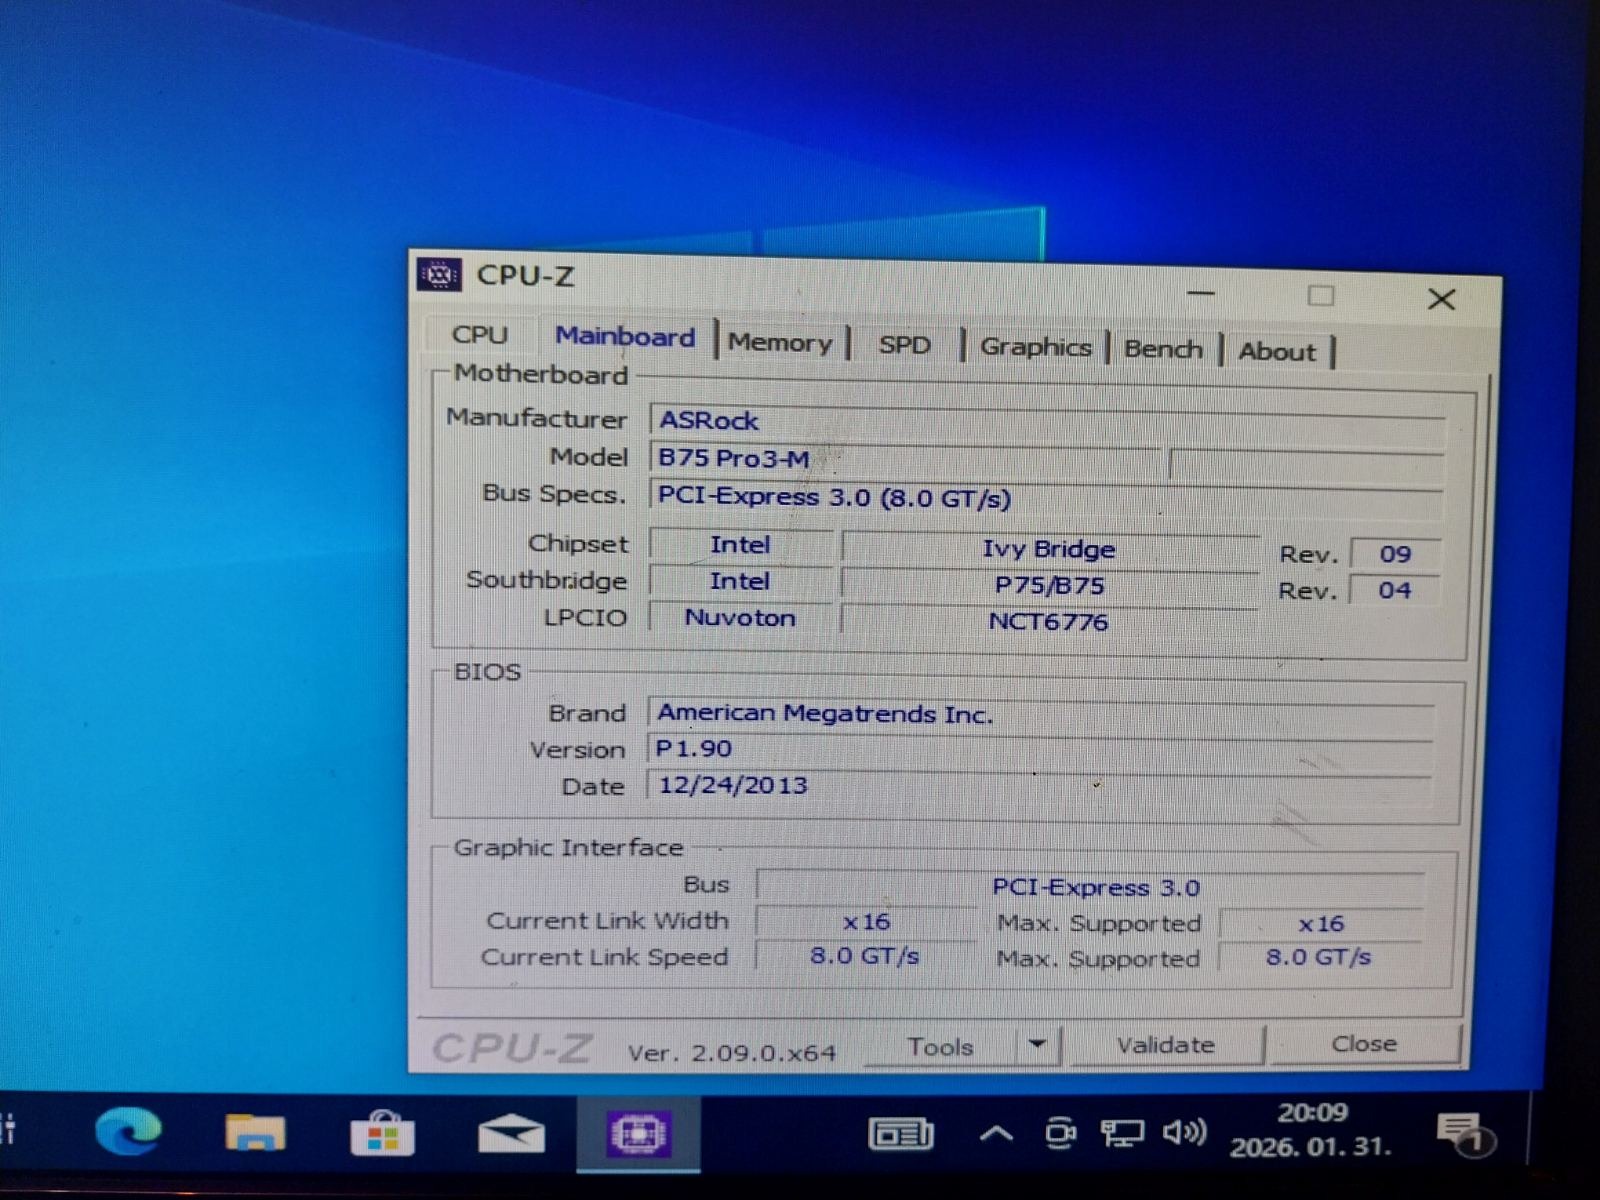1600x1200 pixels.
Task: Launch Microsoft Store from the taskbar
Action: (x=382, y=1134)
